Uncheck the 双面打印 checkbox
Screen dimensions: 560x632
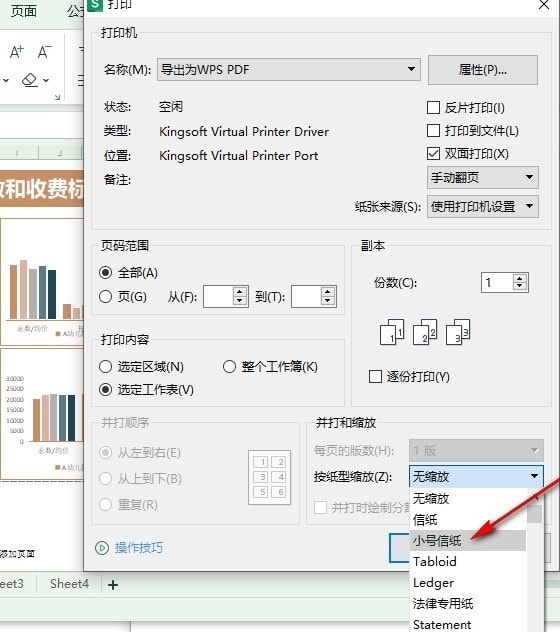(x=433, y=154)
